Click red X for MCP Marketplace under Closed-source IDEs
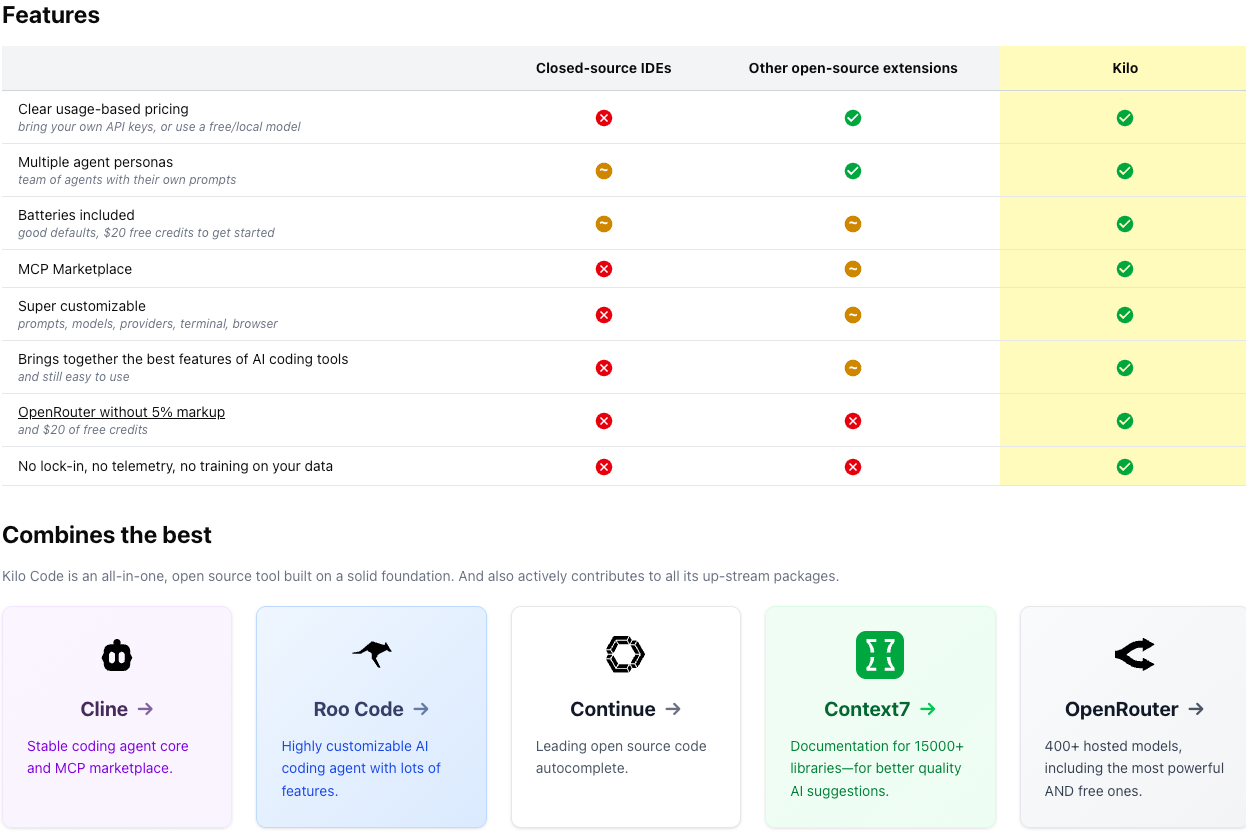 (604, 269)
